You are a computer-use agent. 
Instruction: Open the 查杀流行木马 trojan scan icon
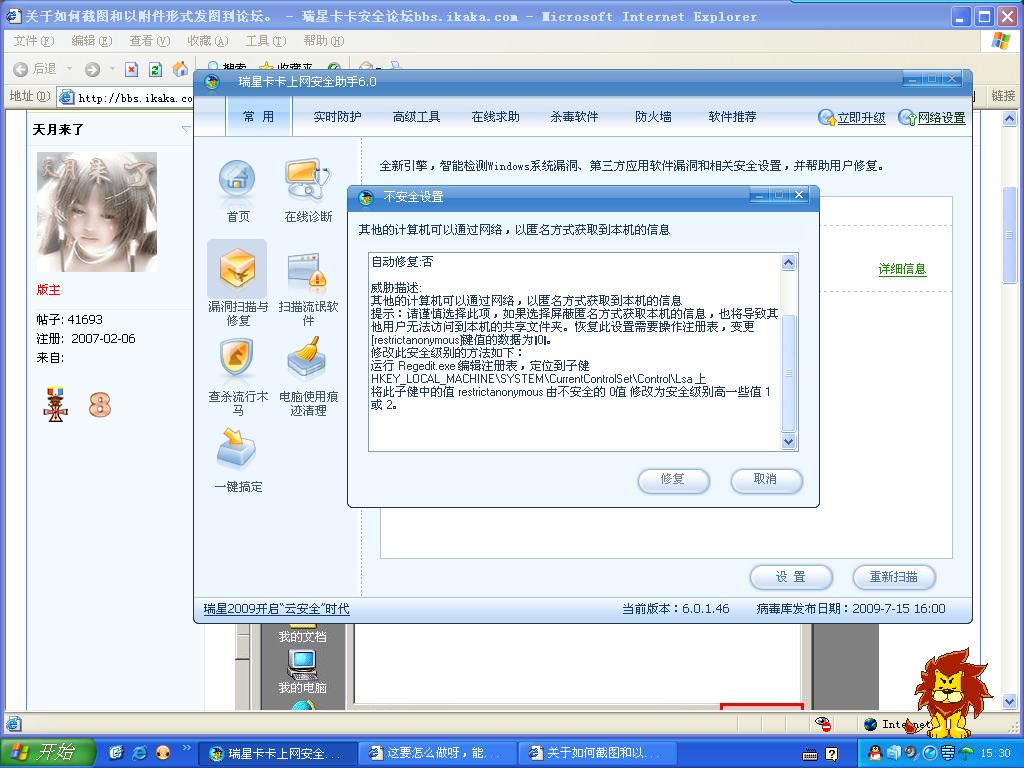tap(237, 358)
